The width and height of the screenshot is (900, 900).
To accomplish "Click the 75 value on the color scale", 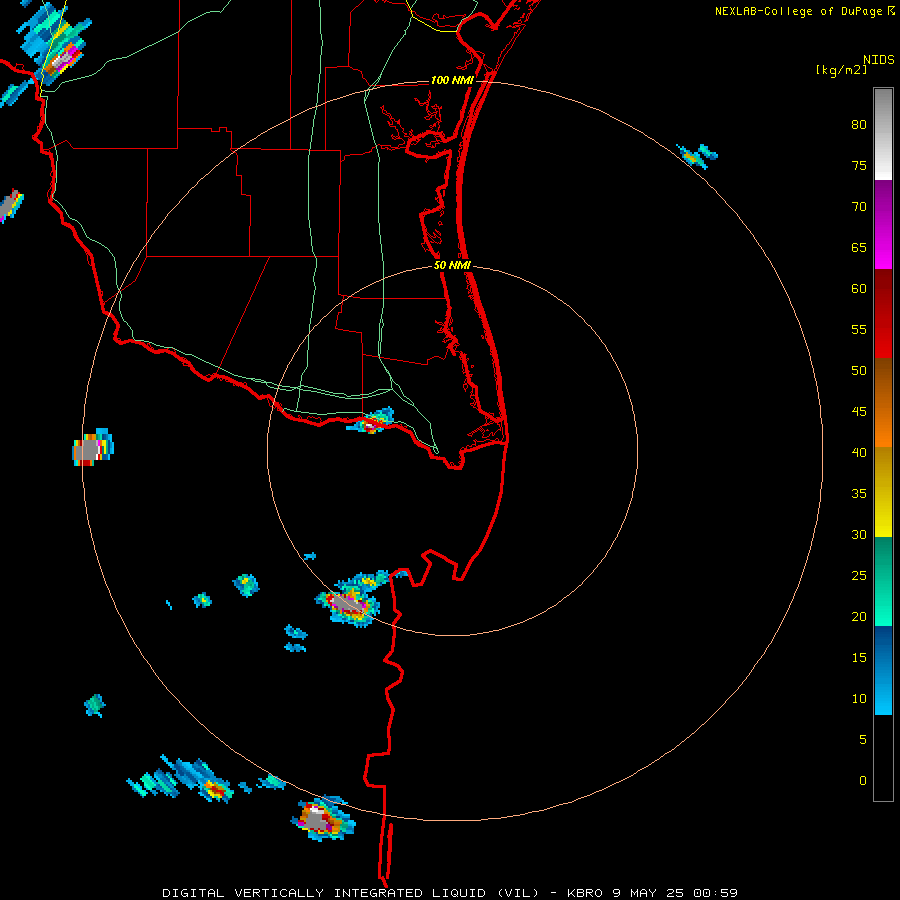I will (859, 165).
